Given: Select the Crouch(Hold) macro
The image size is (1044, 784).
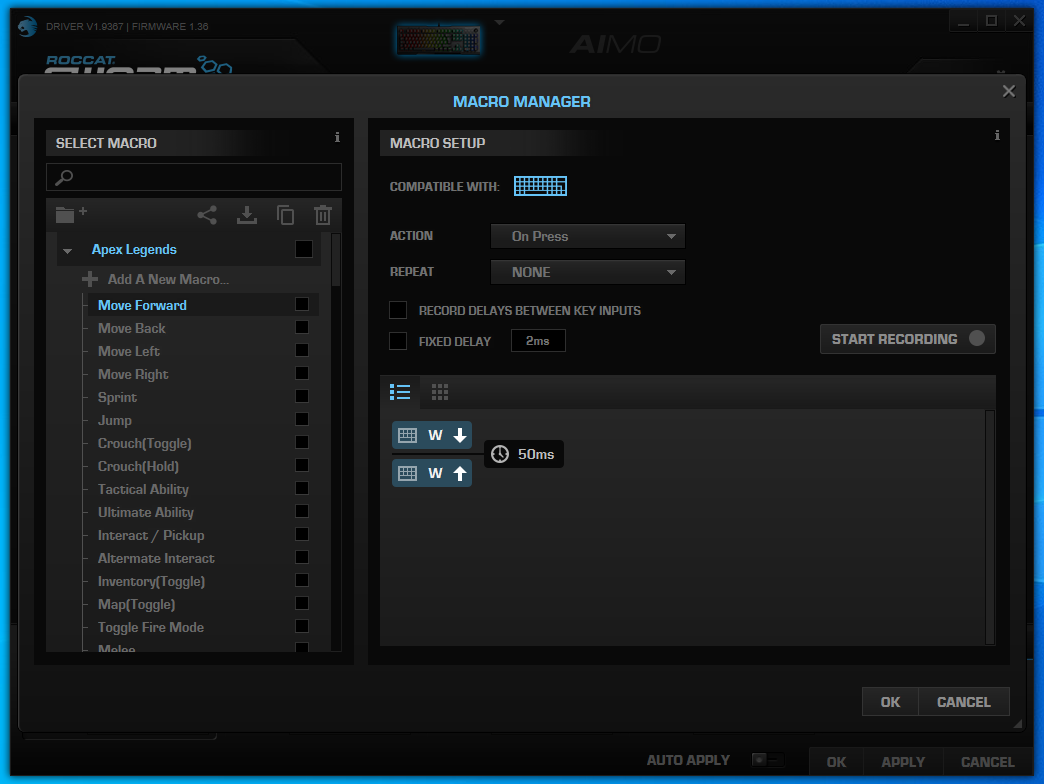Looking at the screenshot, I should point(138,467).
